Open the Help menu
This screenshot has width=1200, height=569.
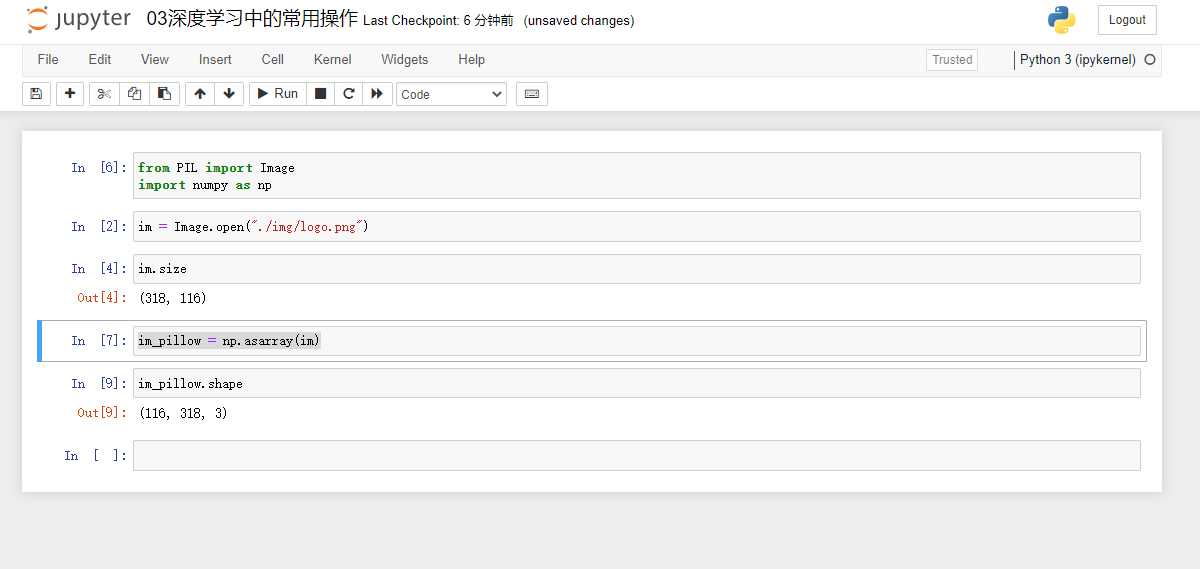pos(472,60)
